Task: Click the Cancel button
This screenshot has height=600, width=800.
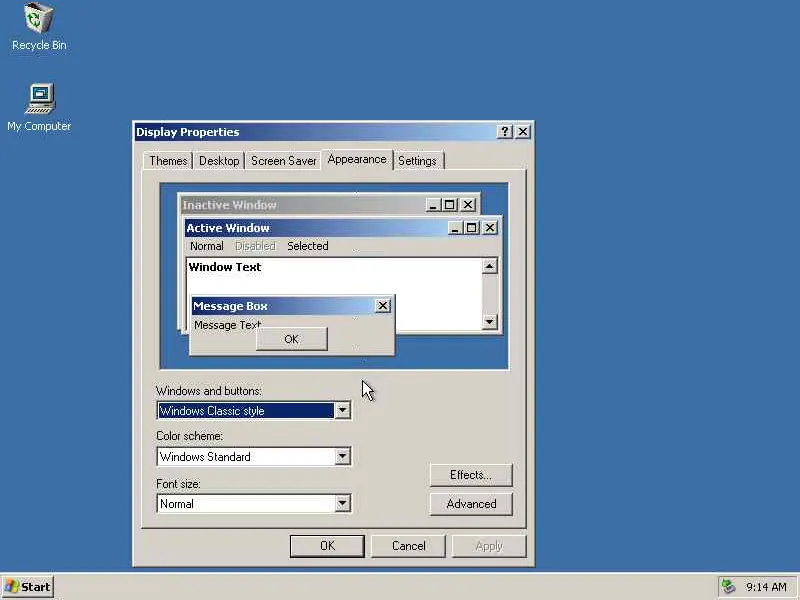Action: click(408, 546)
